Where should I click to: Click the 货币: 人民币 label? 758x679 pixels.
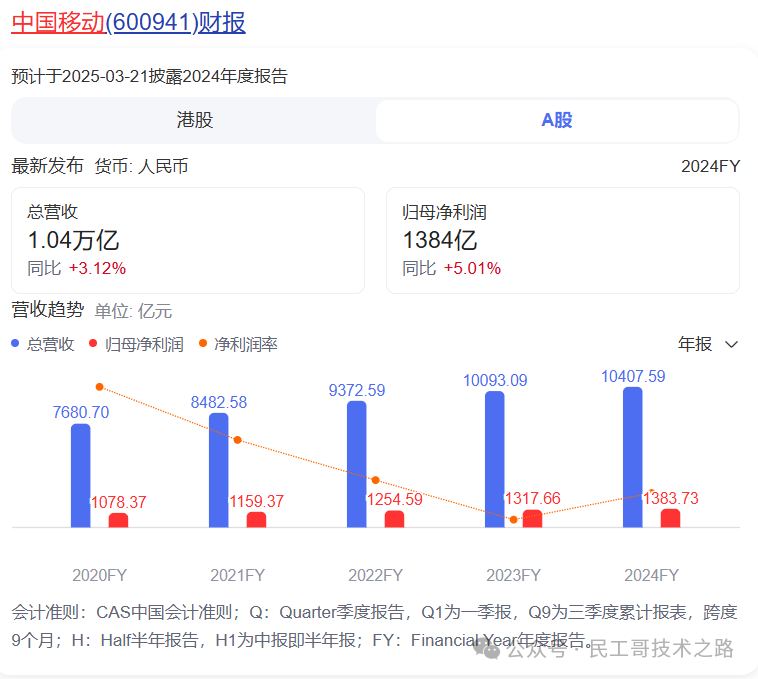(x=141, y=166)
